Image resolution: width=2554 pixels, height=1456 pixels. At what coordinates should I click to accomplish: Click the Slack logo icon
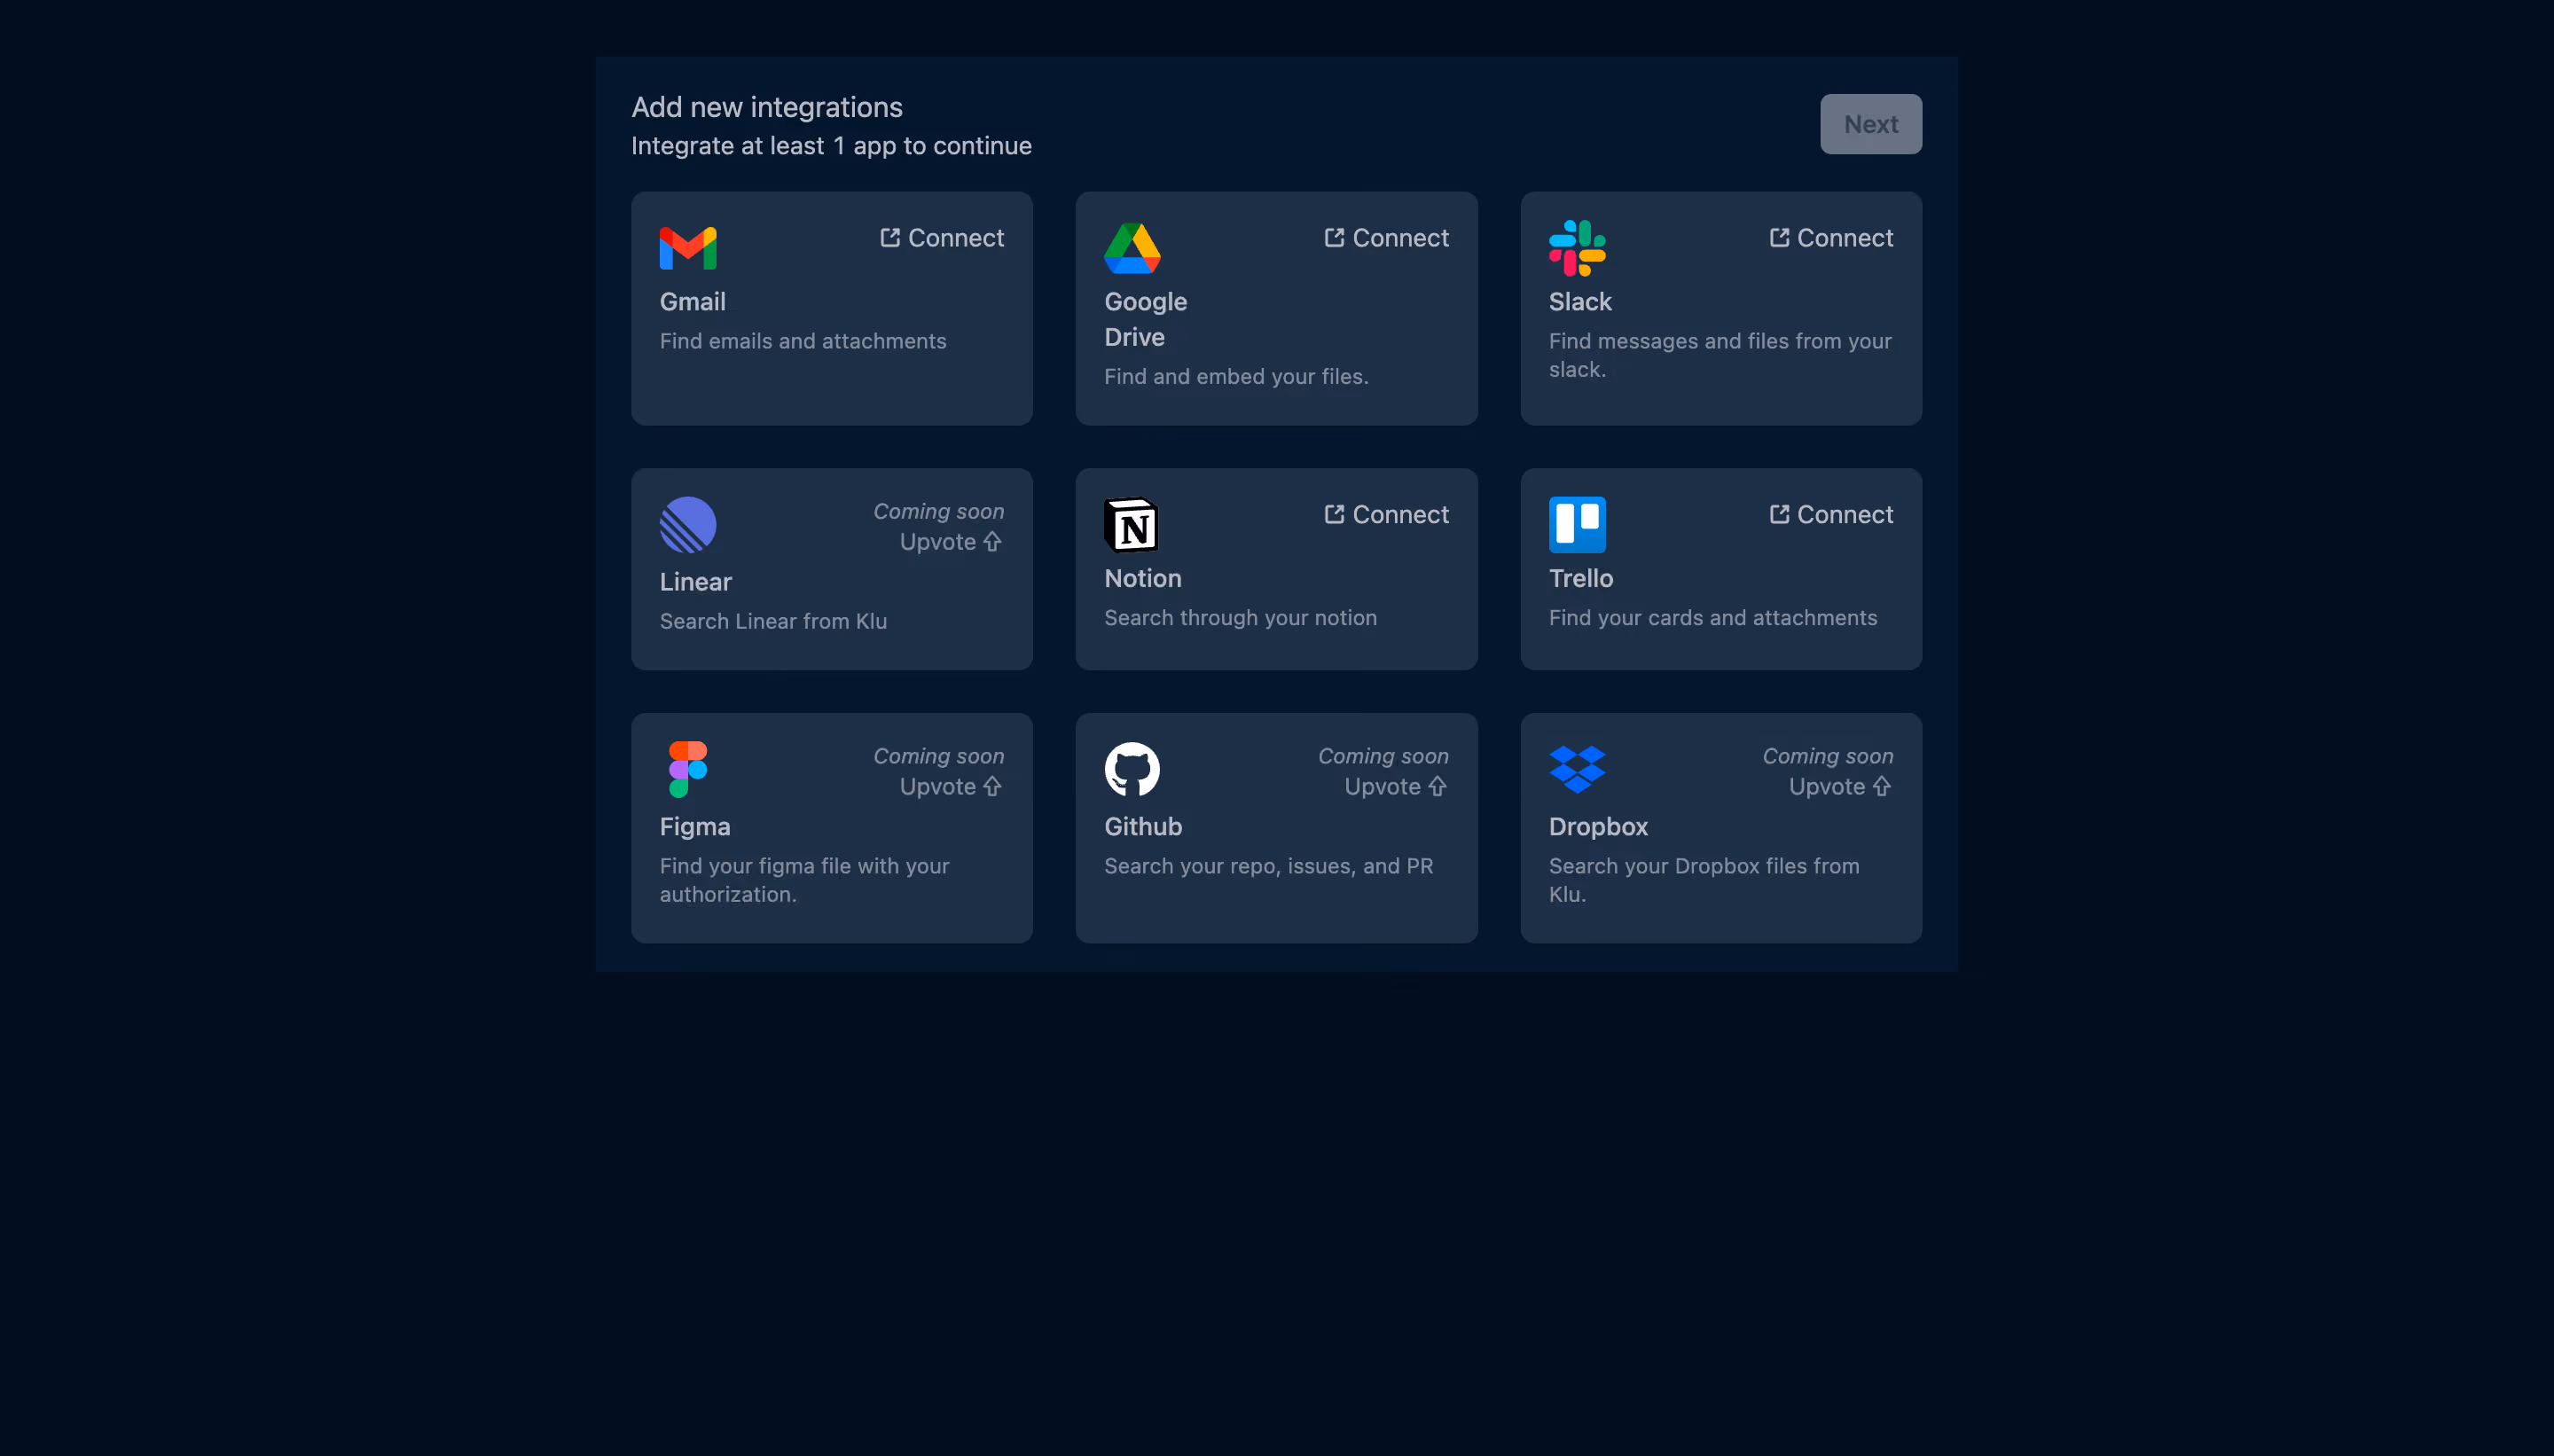[1577, 248]
